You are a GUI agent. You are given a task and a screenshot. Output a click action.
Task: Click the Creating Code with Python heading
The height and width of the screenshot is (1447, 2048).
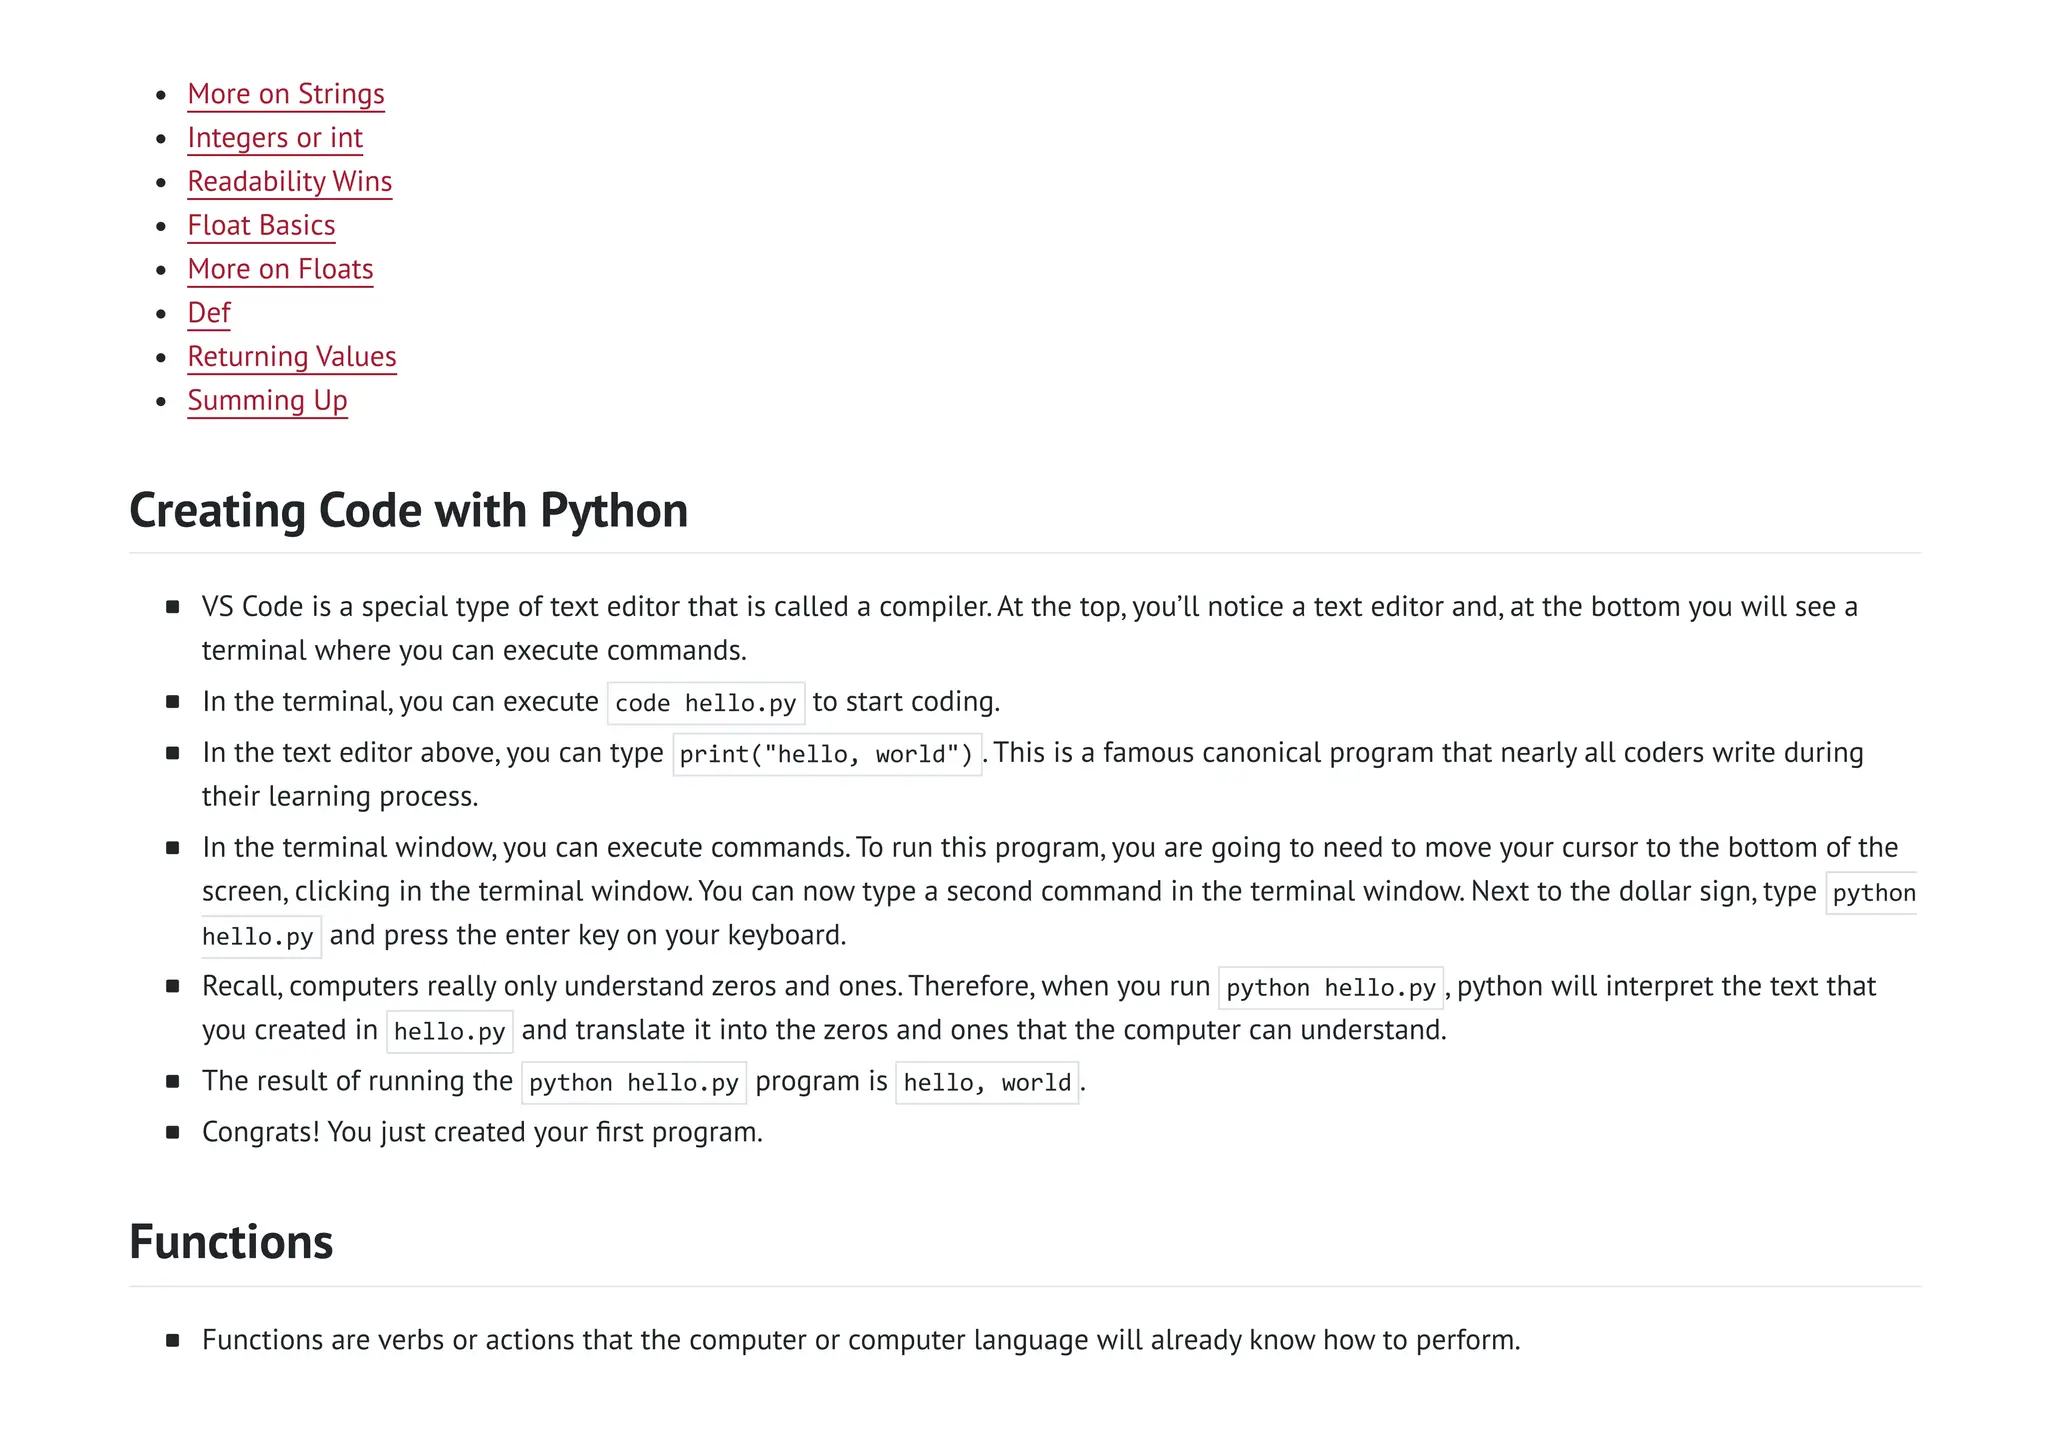[x=408, y=511]
